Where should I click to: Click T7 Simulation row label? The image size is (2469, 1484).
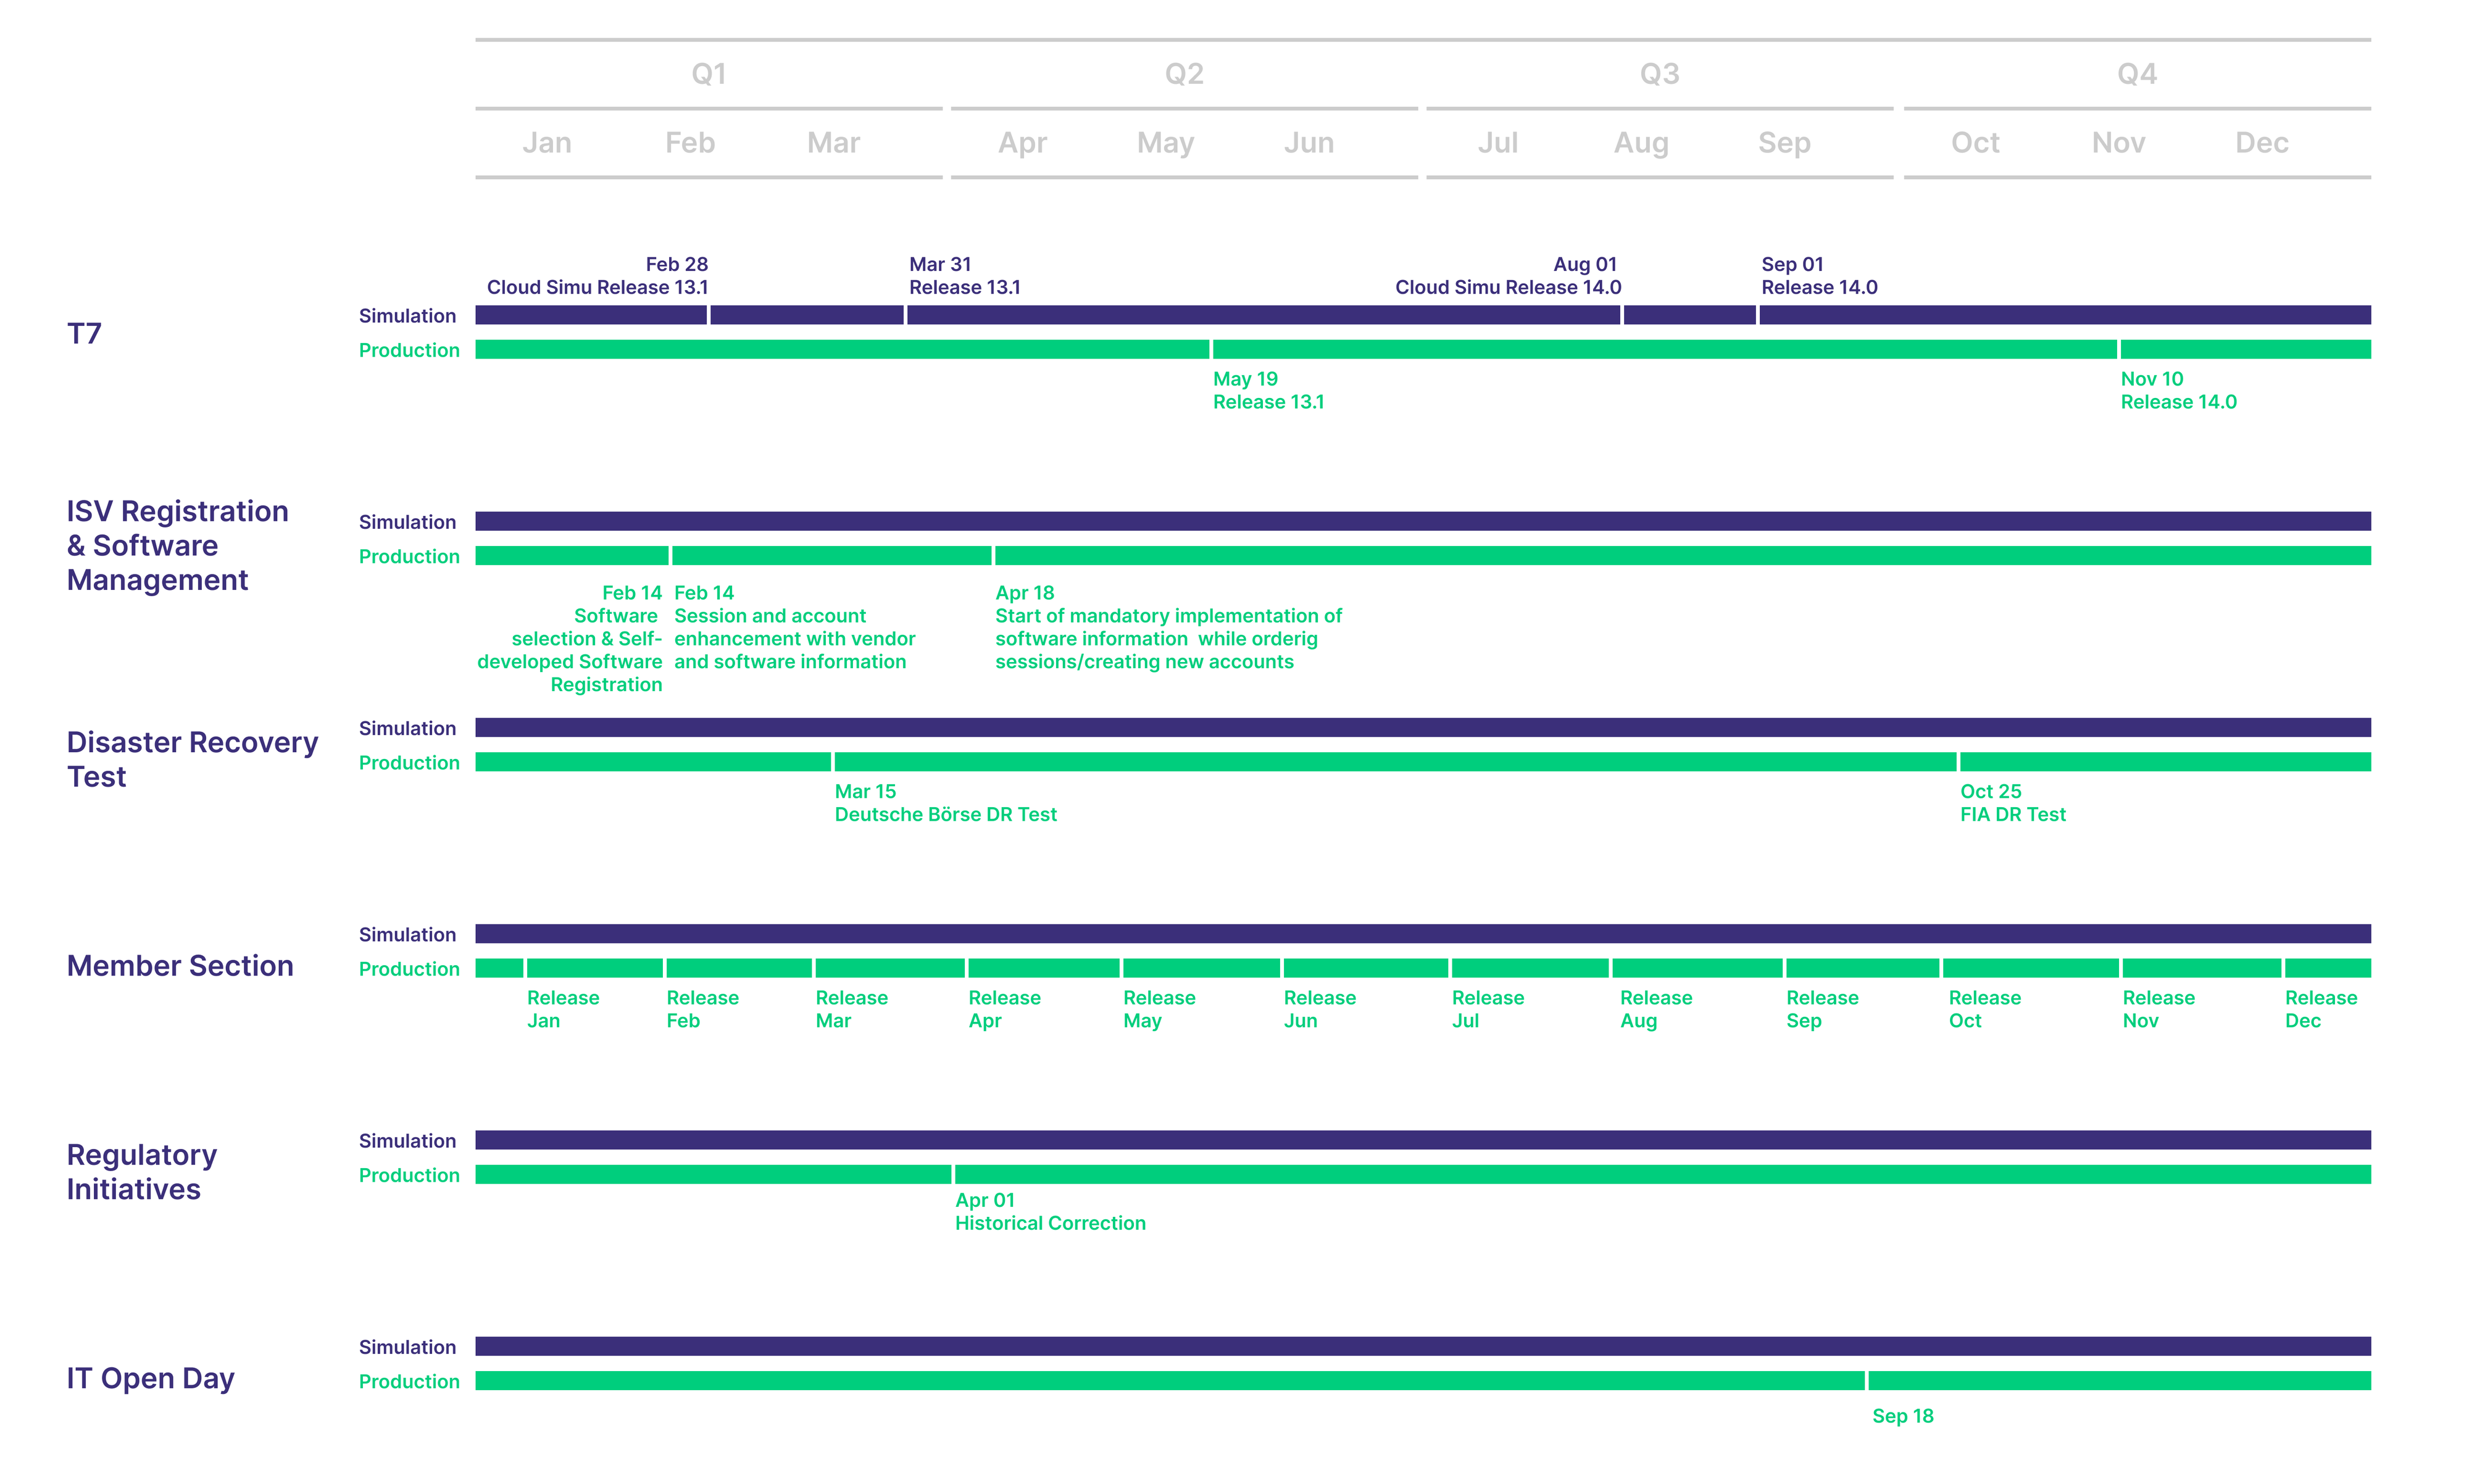click(x=407, y=316)
